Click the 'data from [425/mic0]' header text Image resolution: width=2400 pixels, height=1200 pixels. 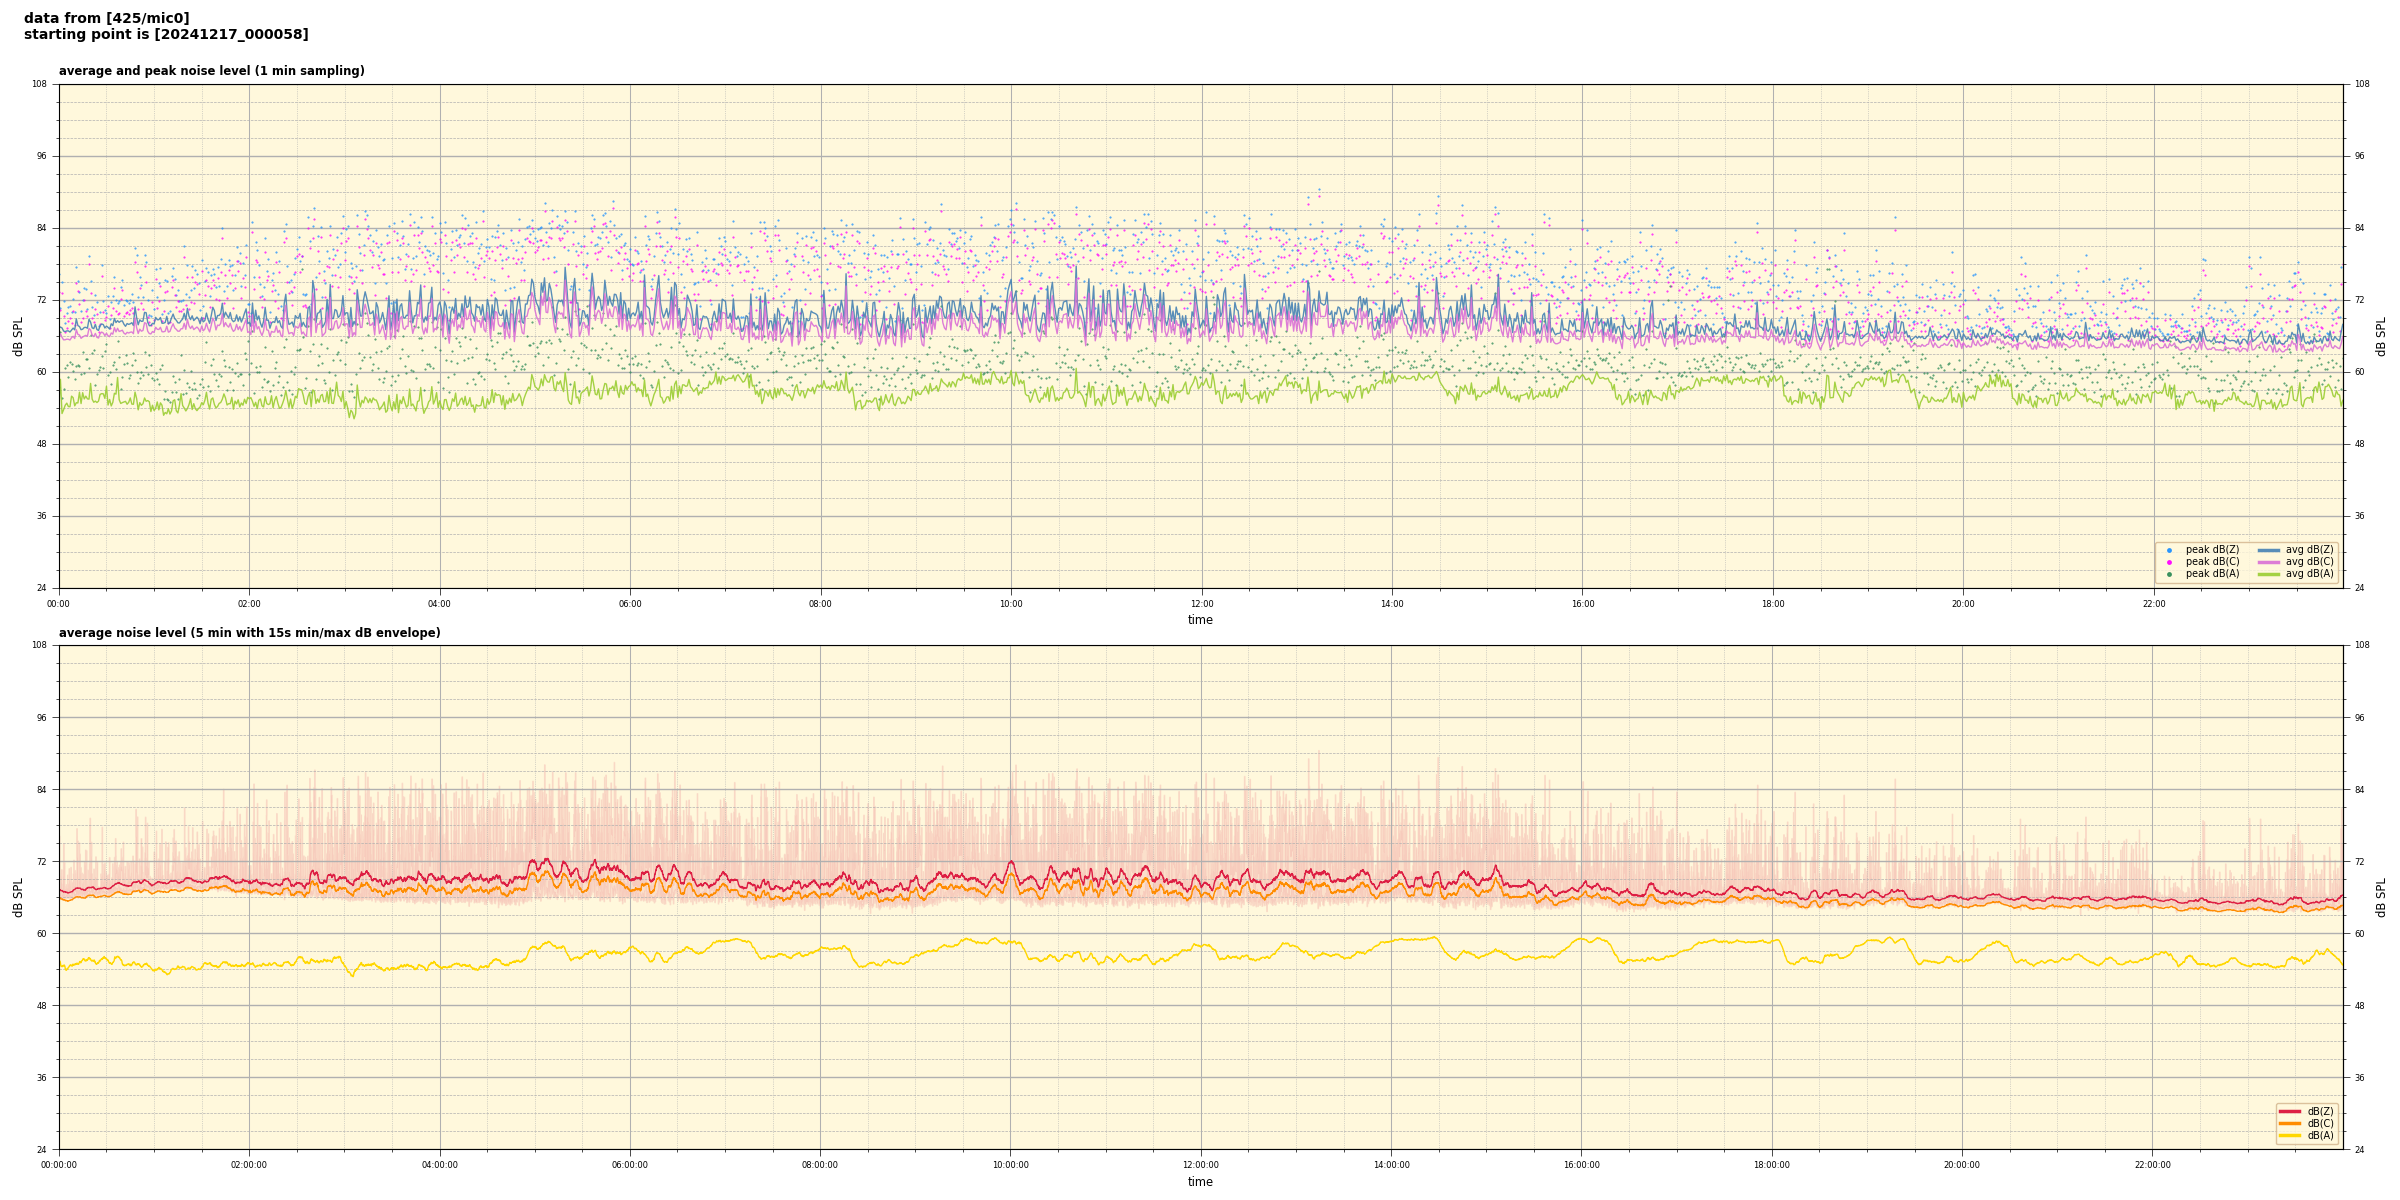click(106, 18)
